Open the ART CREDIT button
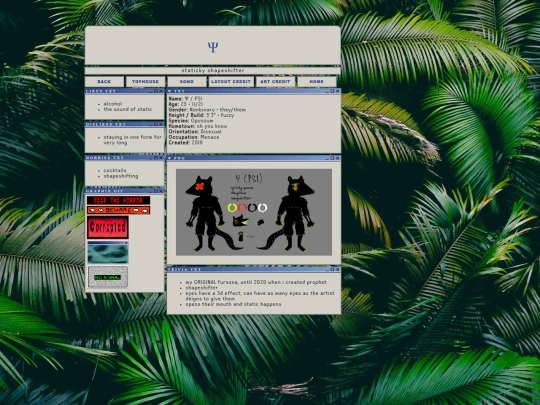 (275, 82)
